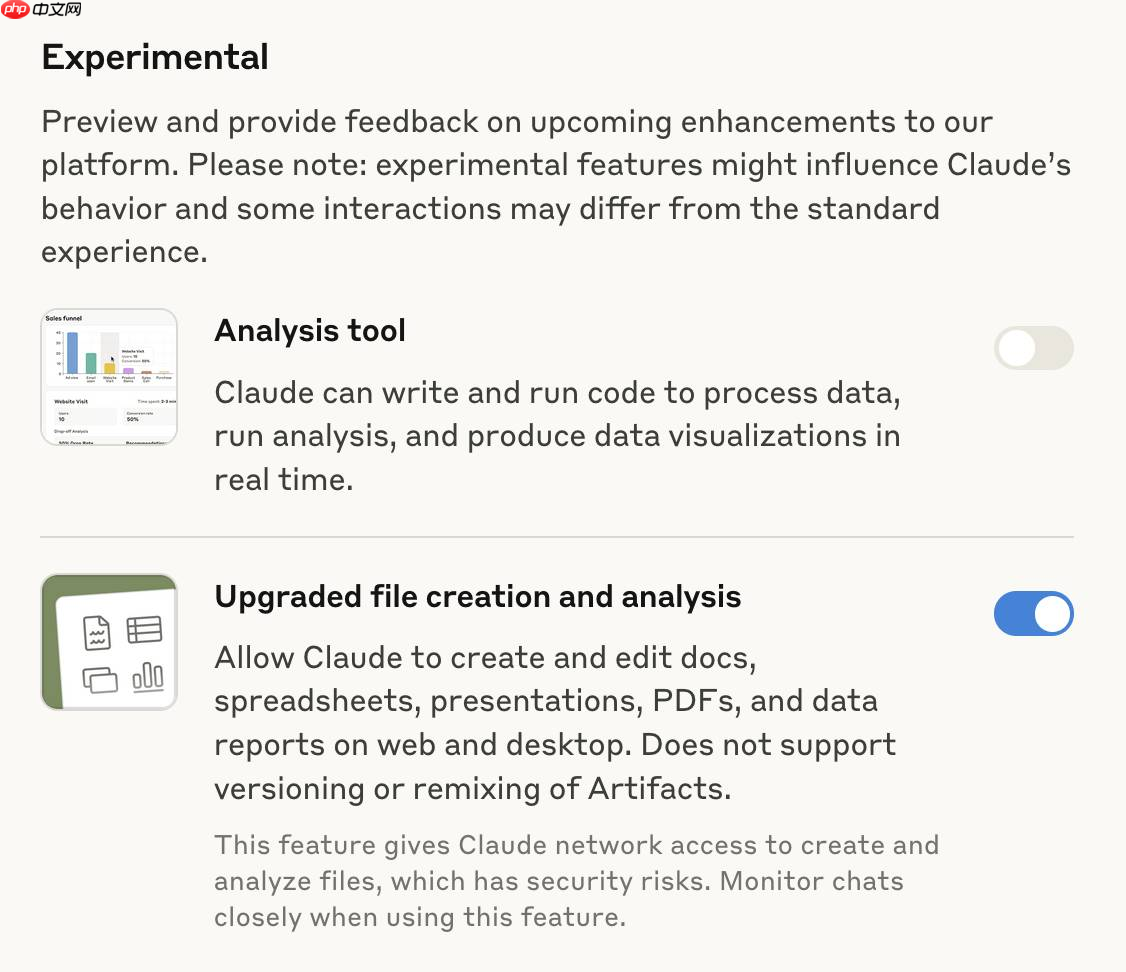
Task: Disable Upgraded file creation and analysis toggle
Action: coord(1033,614)
